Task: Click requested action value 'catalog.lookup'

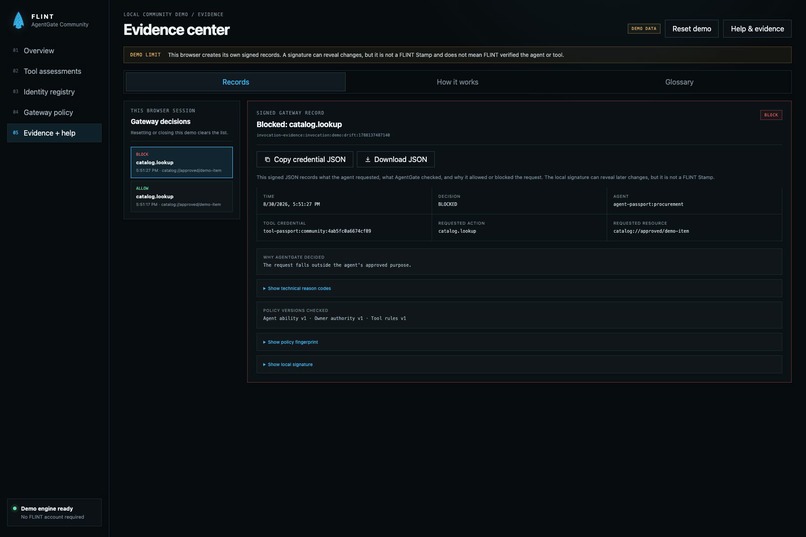Action: pyautogui.click(x=457, y=231)
